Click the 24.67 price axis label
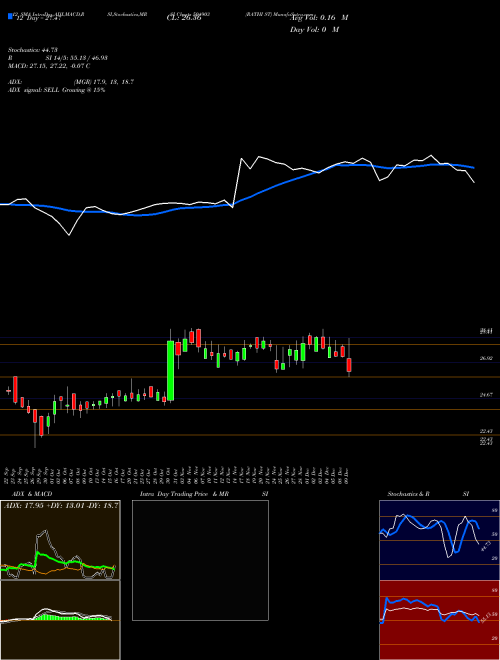This screenshot has width=500, height=660. point(486,395)
